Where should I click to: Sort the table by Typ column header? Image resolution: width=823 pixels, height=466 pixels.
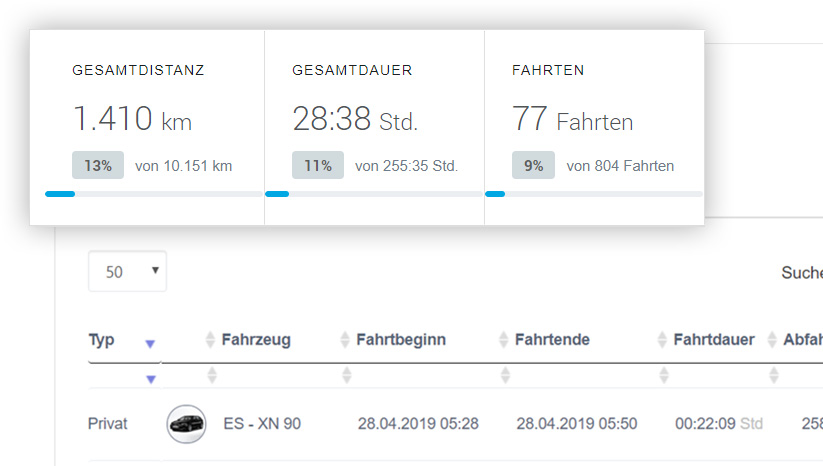101,340
